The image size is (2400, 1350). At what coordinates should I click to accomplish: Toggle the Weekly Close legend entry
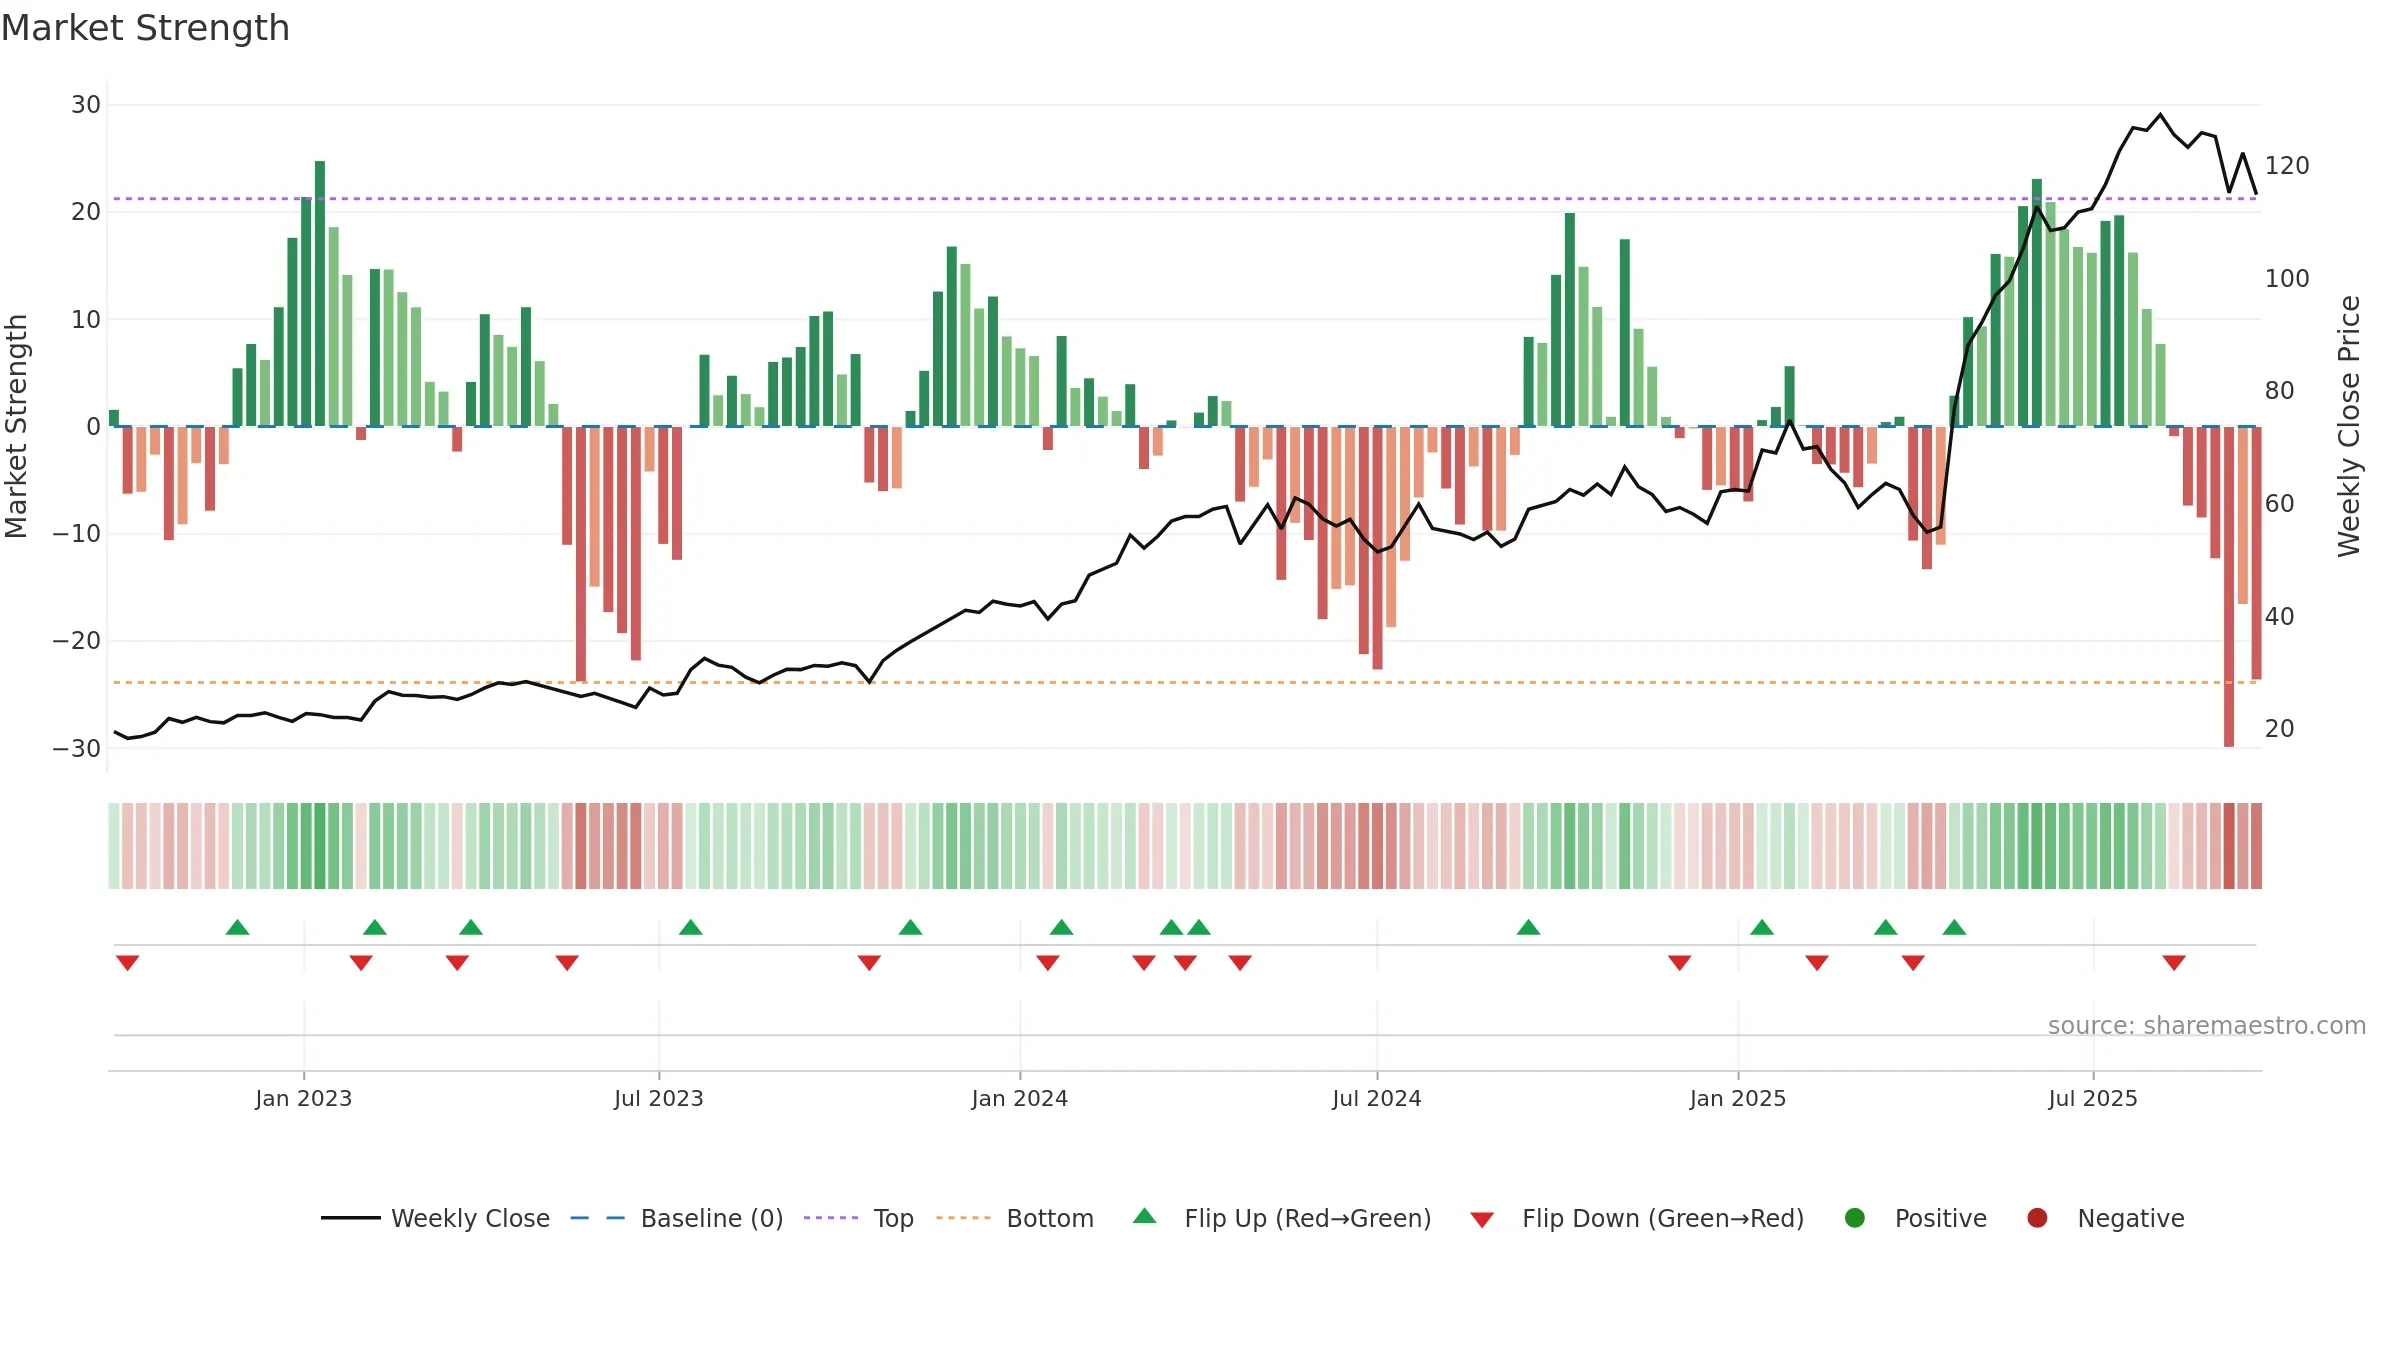pyautogui.click(x=435, y=1218)
